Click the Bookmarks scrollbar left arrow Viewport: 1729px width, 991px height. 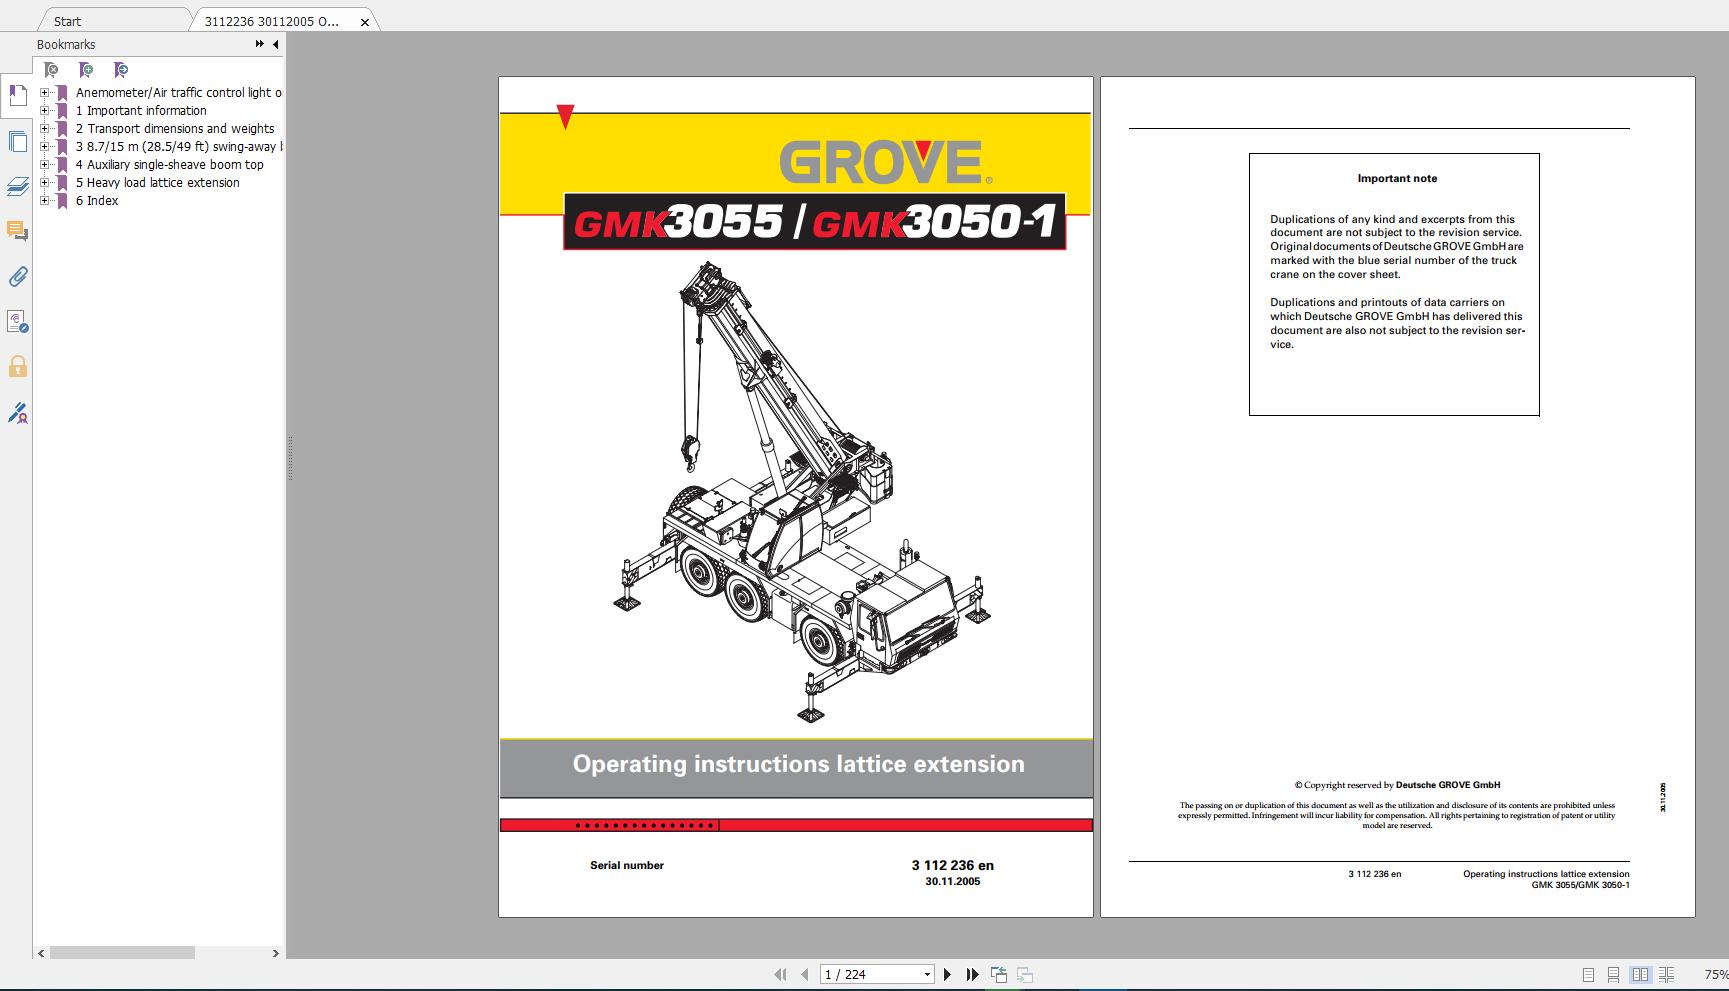41,953
